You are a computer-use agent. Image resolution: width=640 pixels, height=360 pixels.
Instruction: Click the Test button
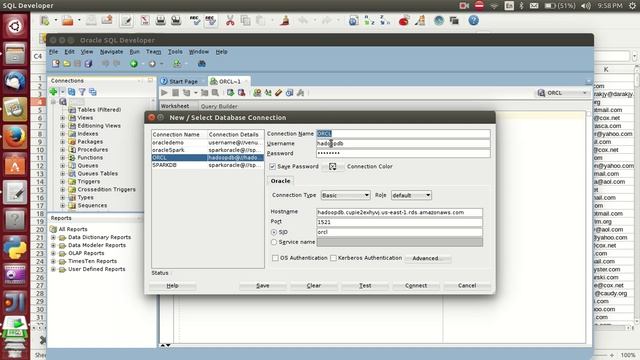(365, 286)
